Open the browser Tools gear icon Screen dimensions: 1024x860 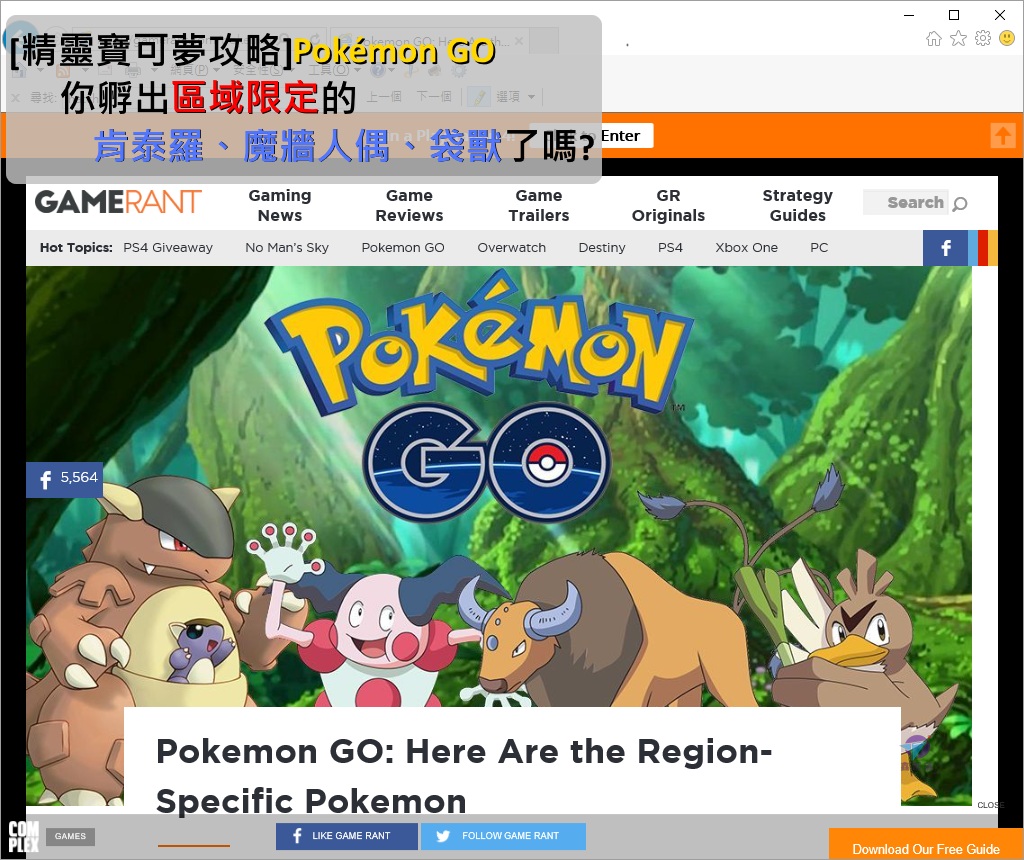pos(983,39)
